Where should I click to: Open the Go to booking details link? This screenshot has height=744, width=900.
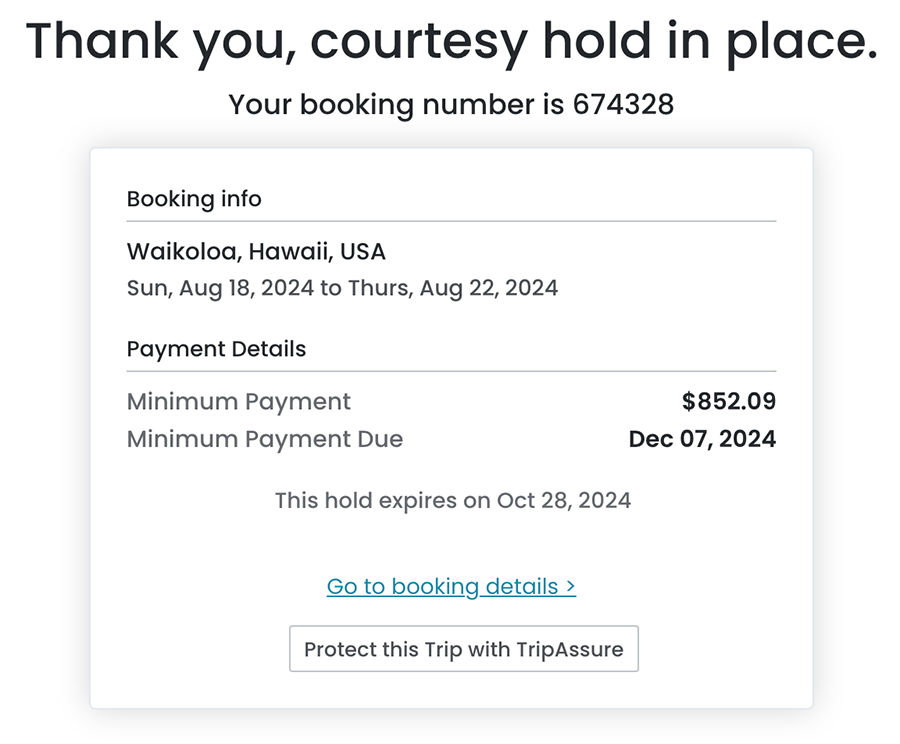450,586
